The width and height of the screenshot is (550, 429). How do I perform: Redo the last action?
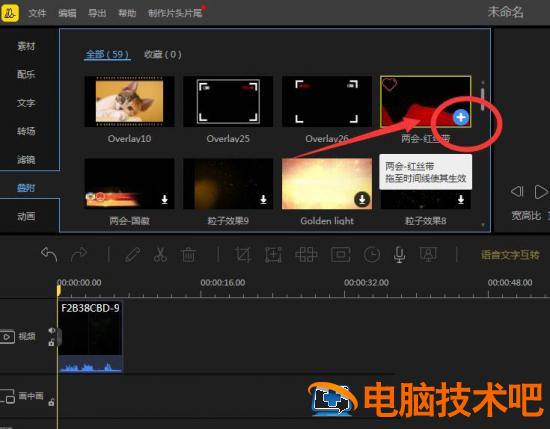coord(79,254)
